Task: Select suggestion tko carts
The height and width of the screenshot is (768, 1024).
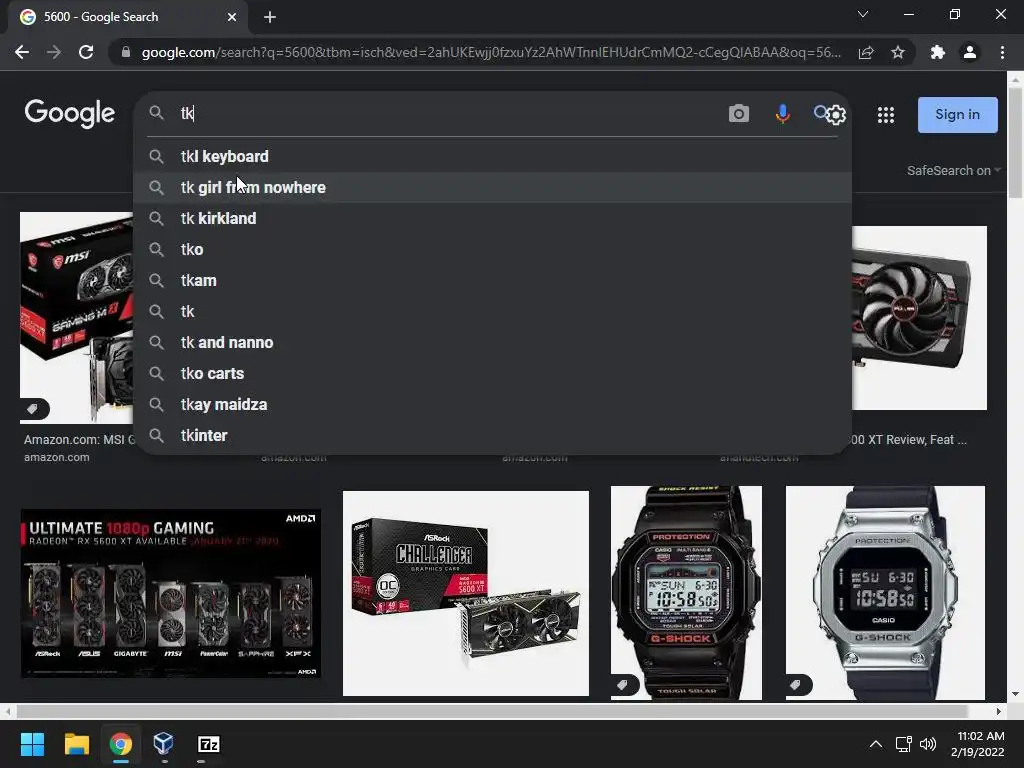Action: click(x=492, y=374)
